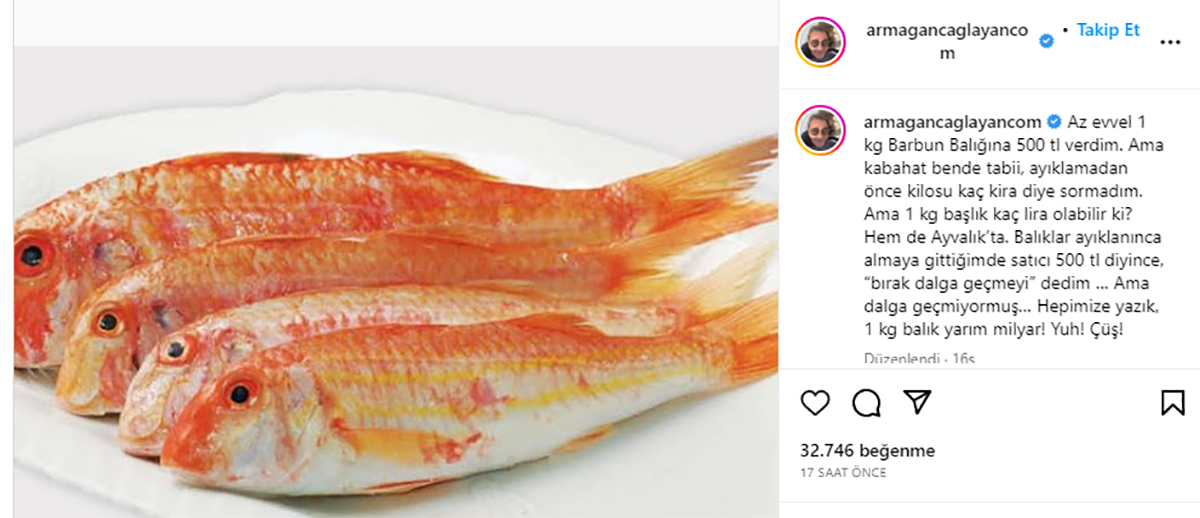Viewport: 1200px width, 518px height.
Task: Open the three-dot more options menu
Action: (1170, 43)
